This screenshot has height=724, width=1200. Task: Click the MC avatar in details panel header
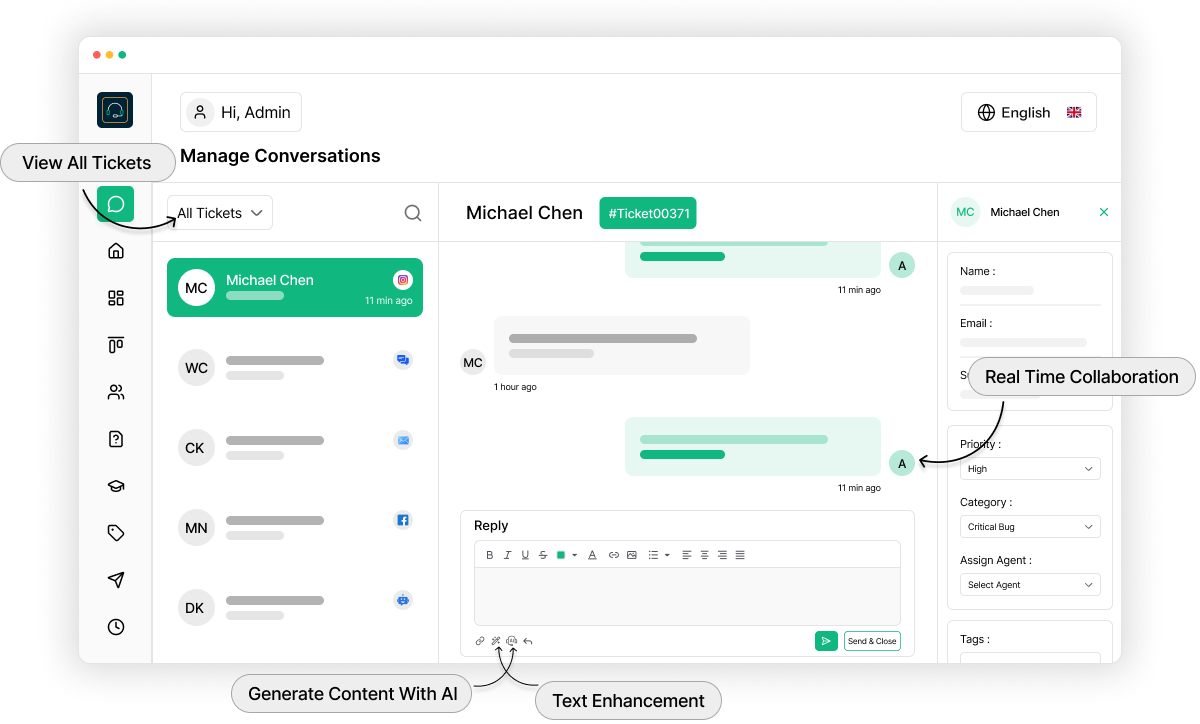pyautogui.click(x=965, y=212)
